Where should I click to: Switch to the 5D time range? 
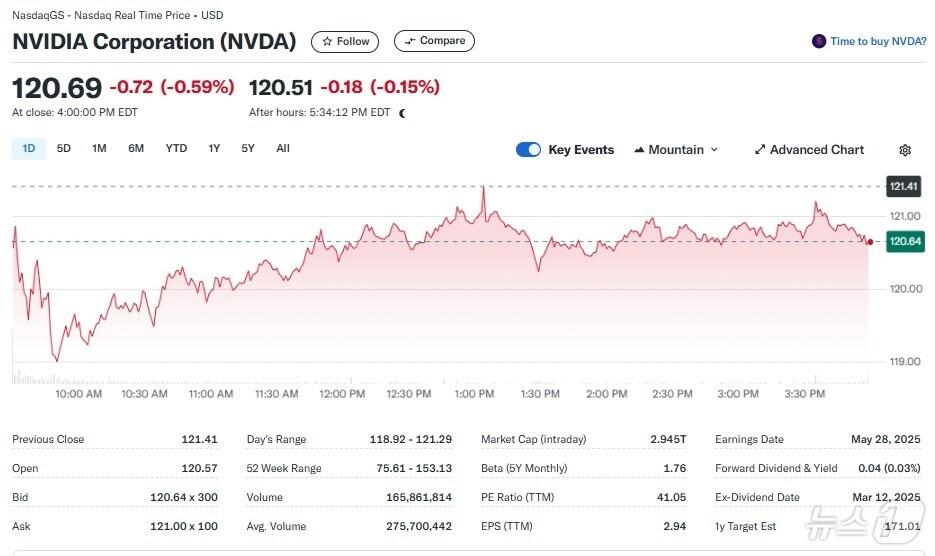coord(64,149)
